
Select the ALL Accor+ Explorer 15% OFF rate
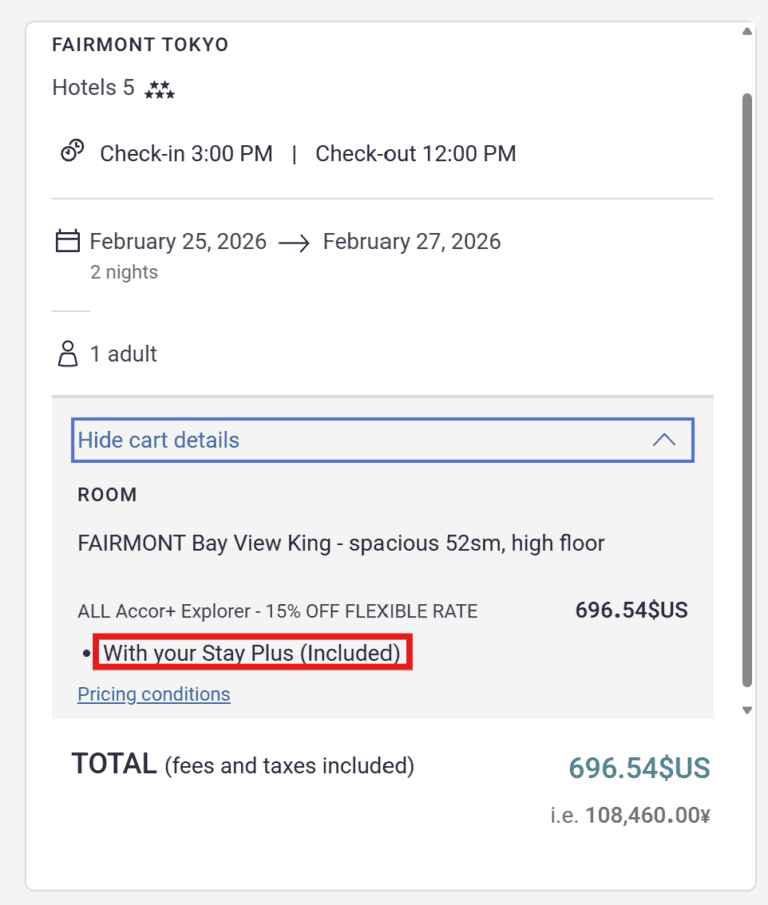pos(277,610)
